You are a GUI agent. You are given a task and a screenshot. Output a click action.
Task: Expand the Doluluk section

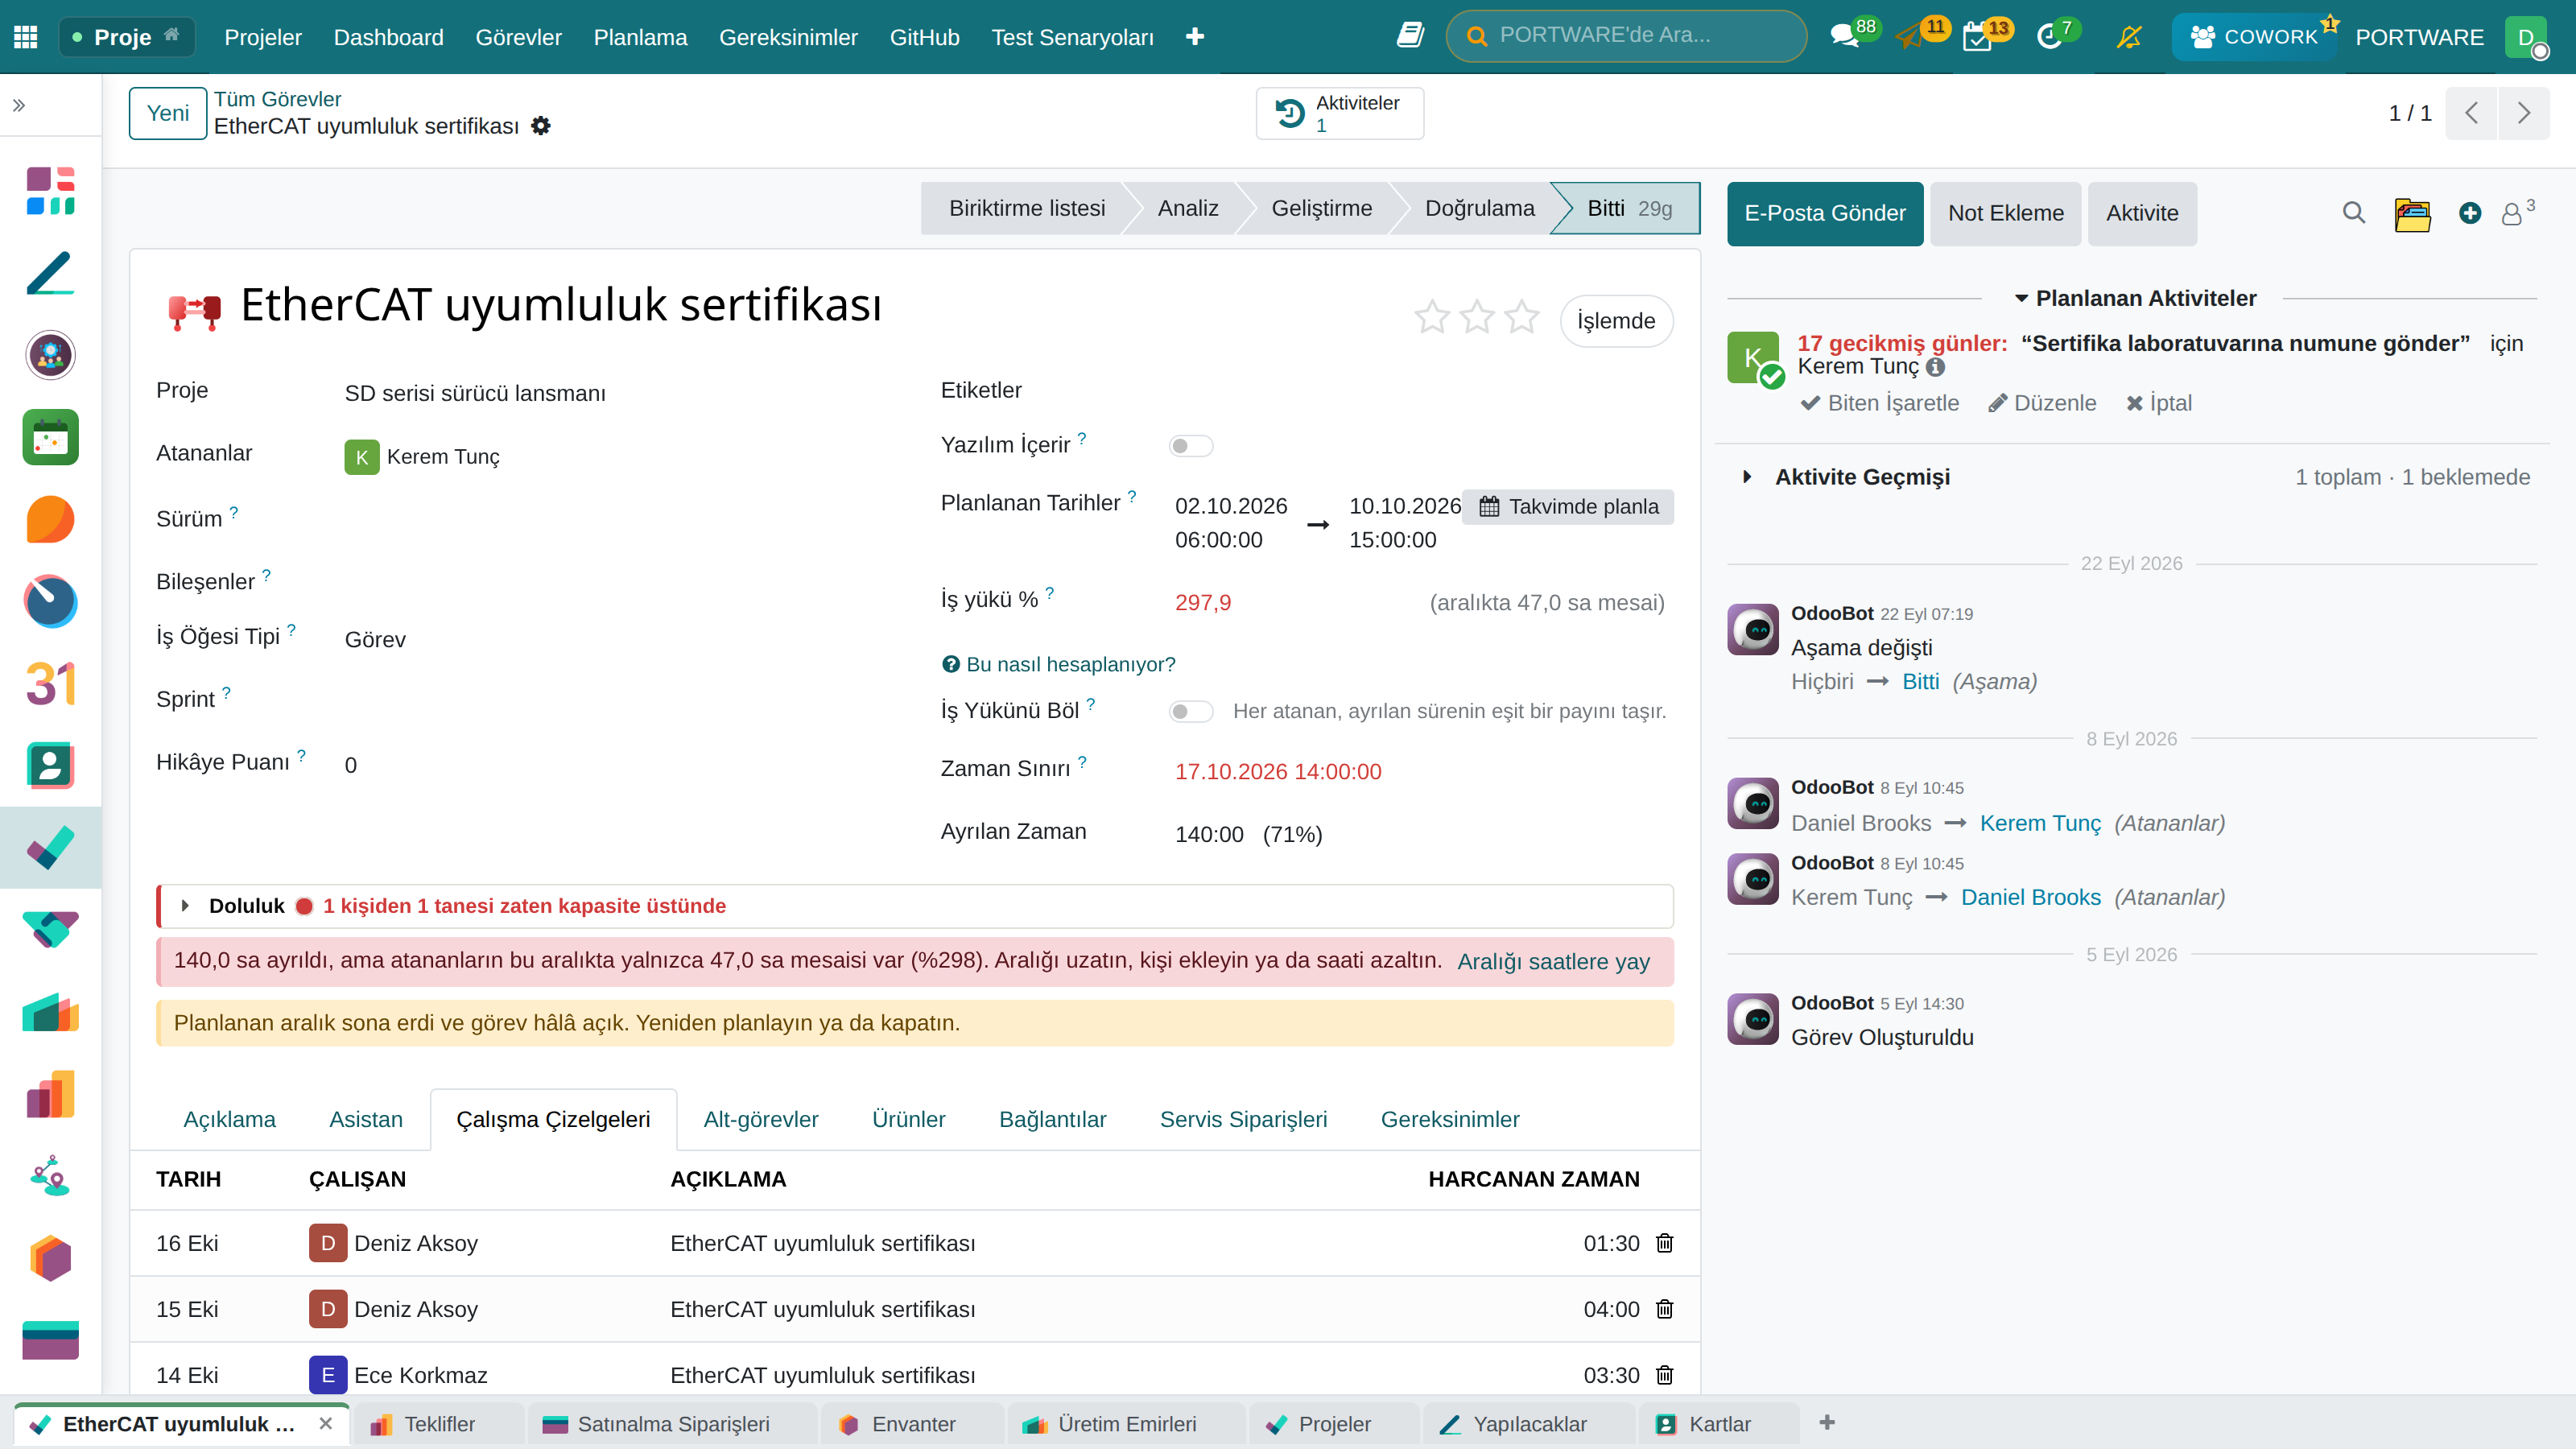186,906
